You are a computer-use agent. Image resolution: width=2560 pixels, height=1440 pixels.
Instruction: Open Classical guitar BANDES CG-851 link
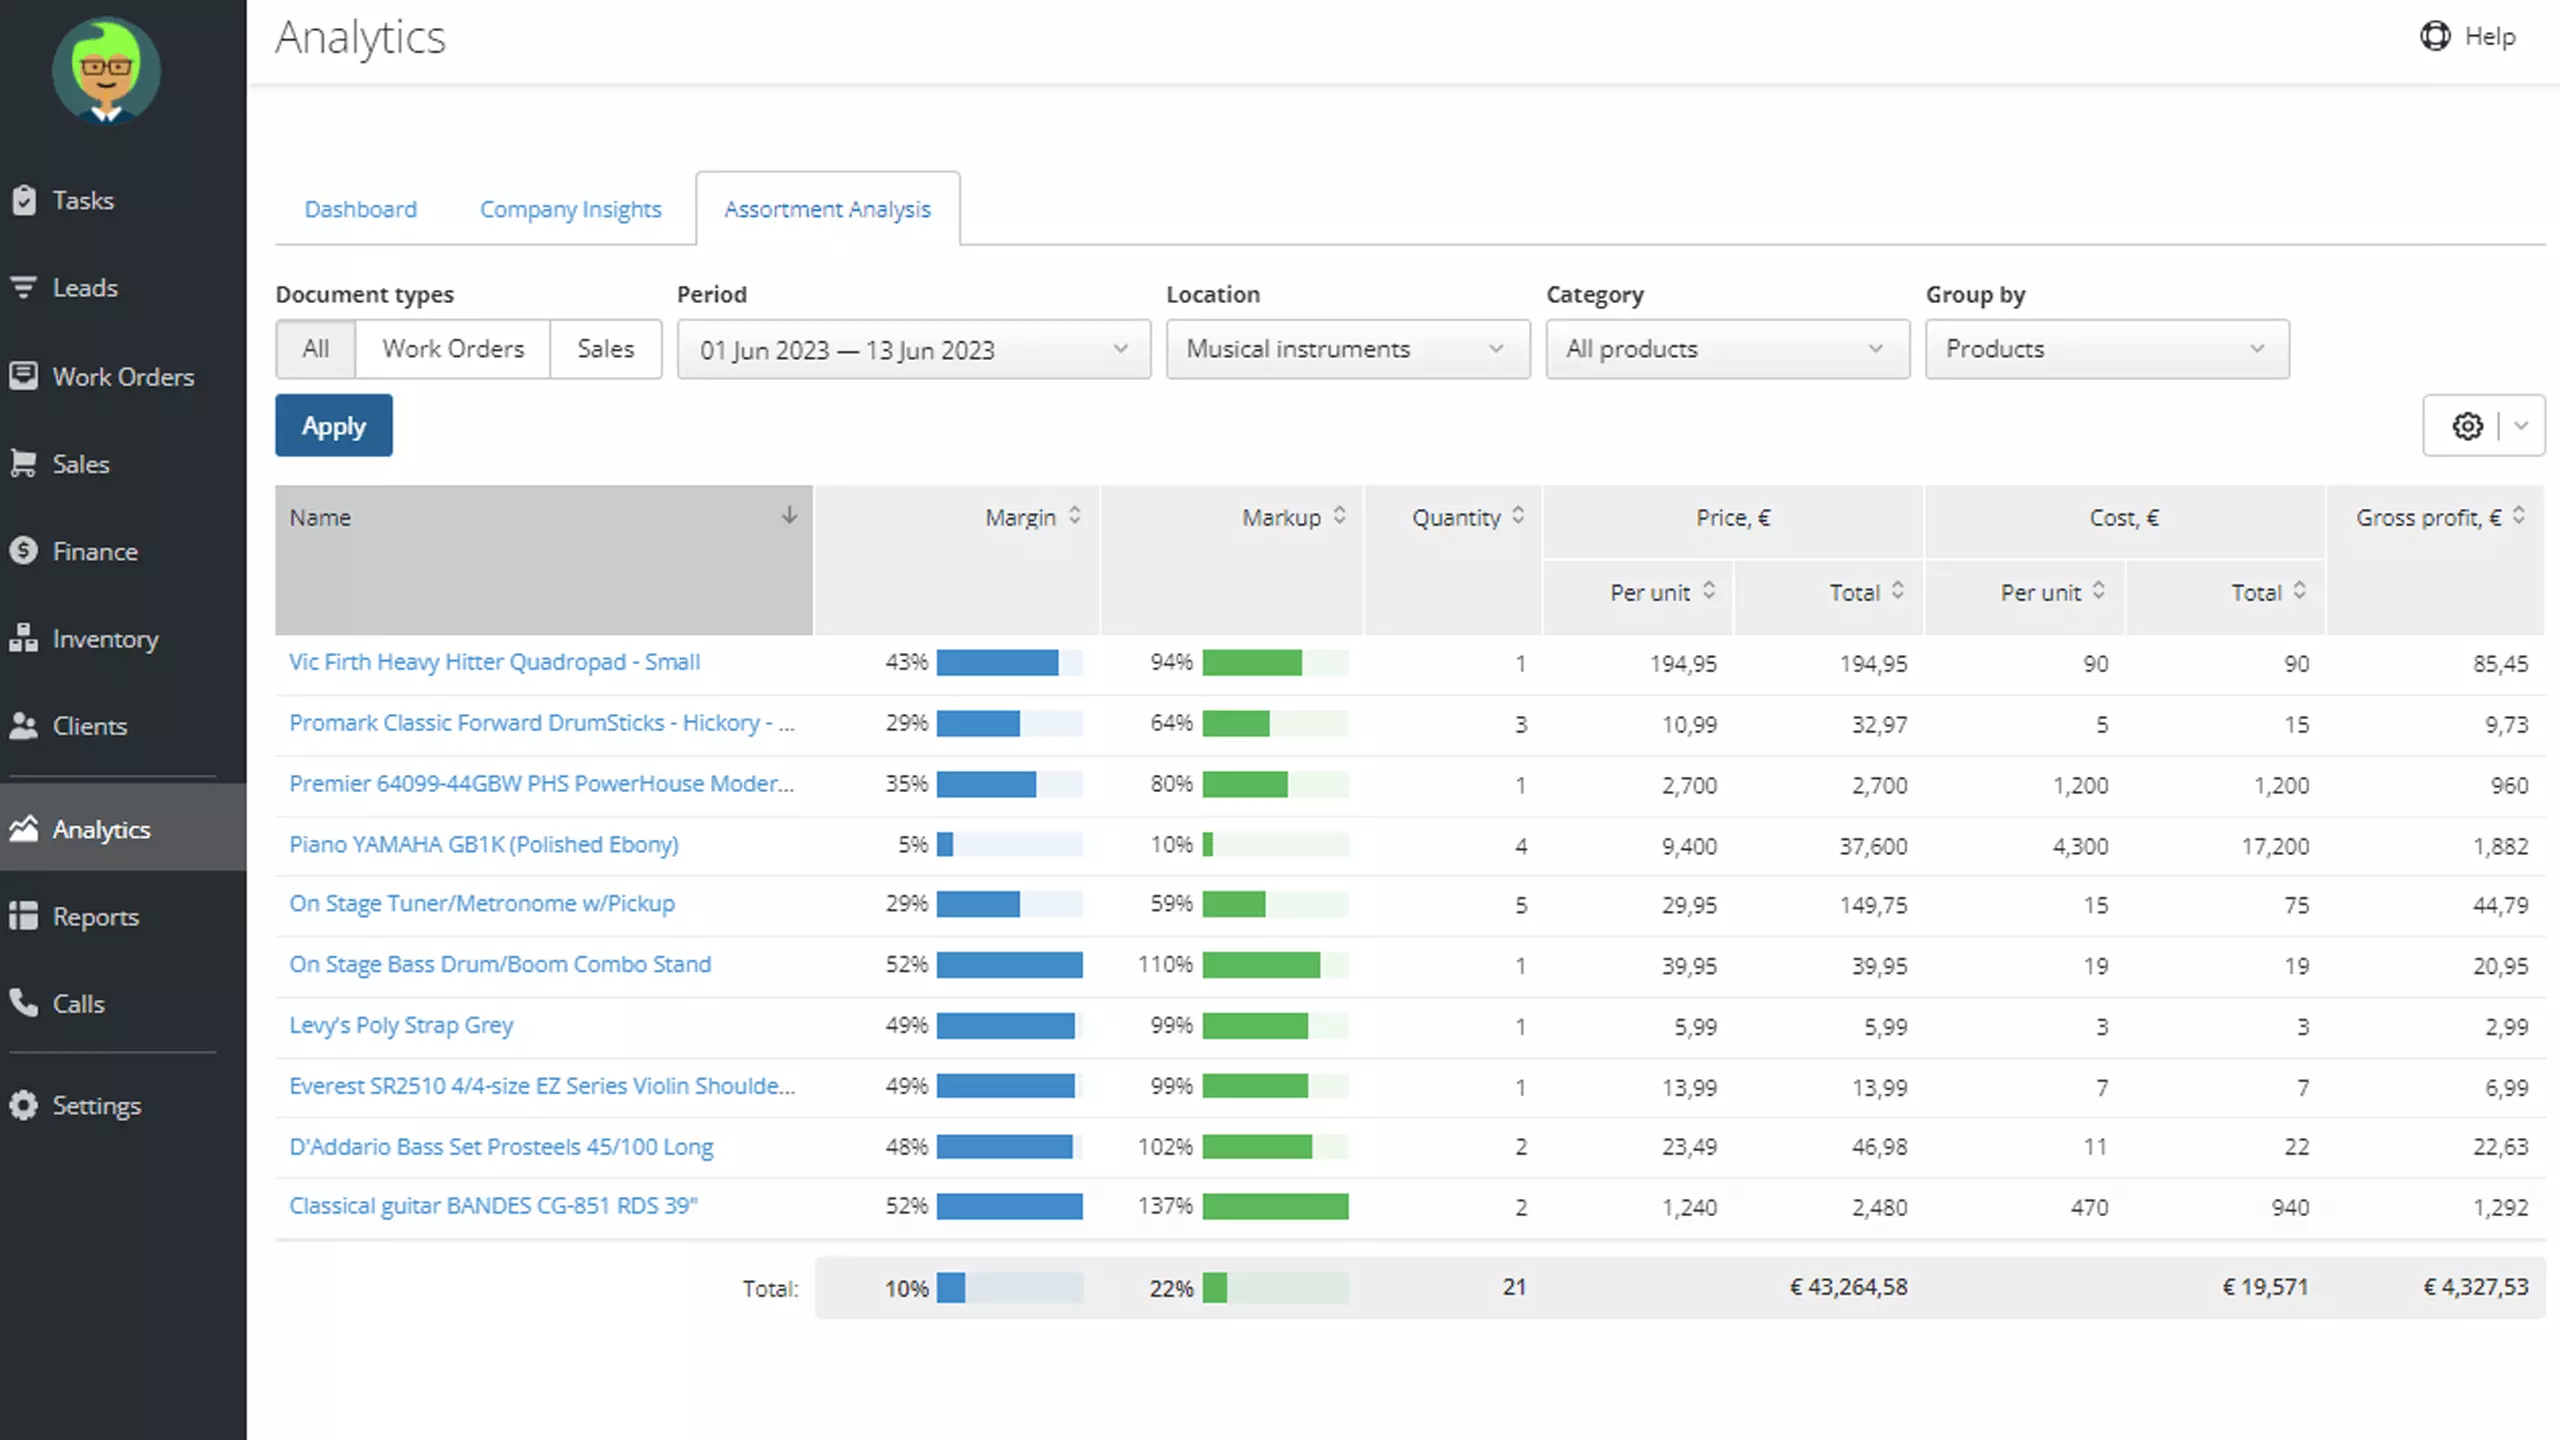(493, 1206)
